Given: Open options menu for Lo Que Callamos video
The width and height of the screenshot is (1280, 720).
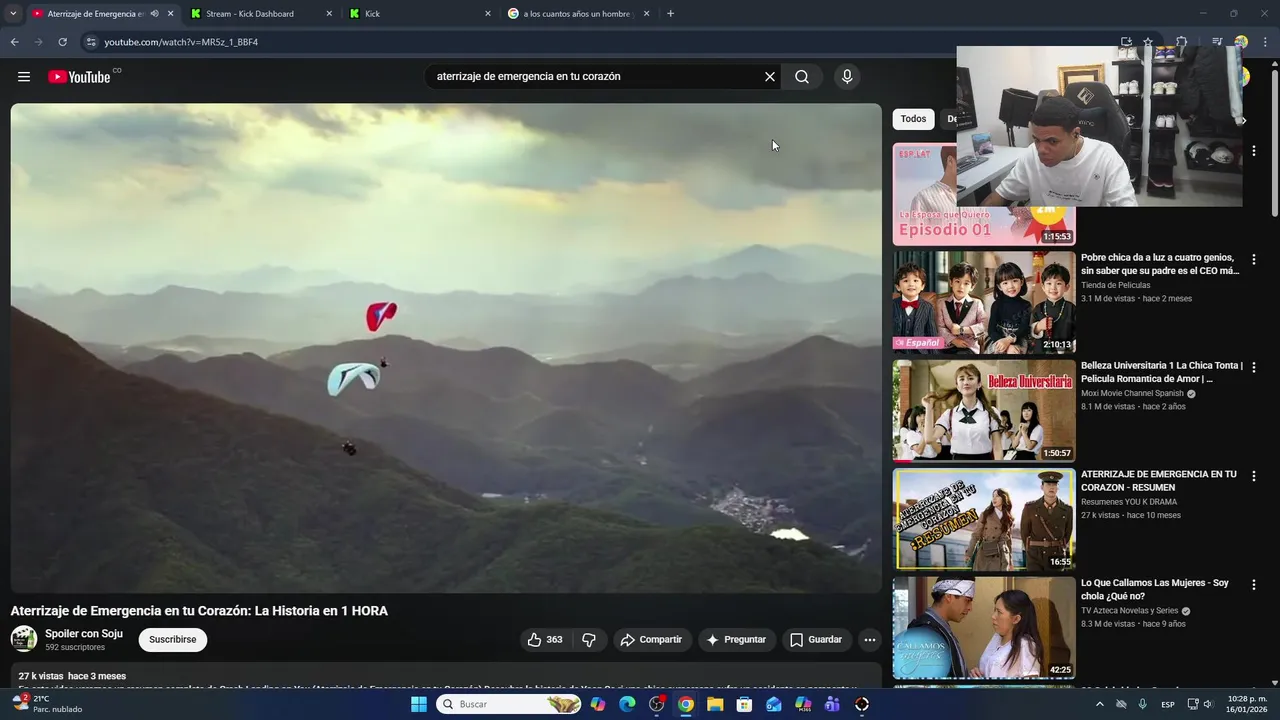Looking at the screenshot, I should (1254, 584).
